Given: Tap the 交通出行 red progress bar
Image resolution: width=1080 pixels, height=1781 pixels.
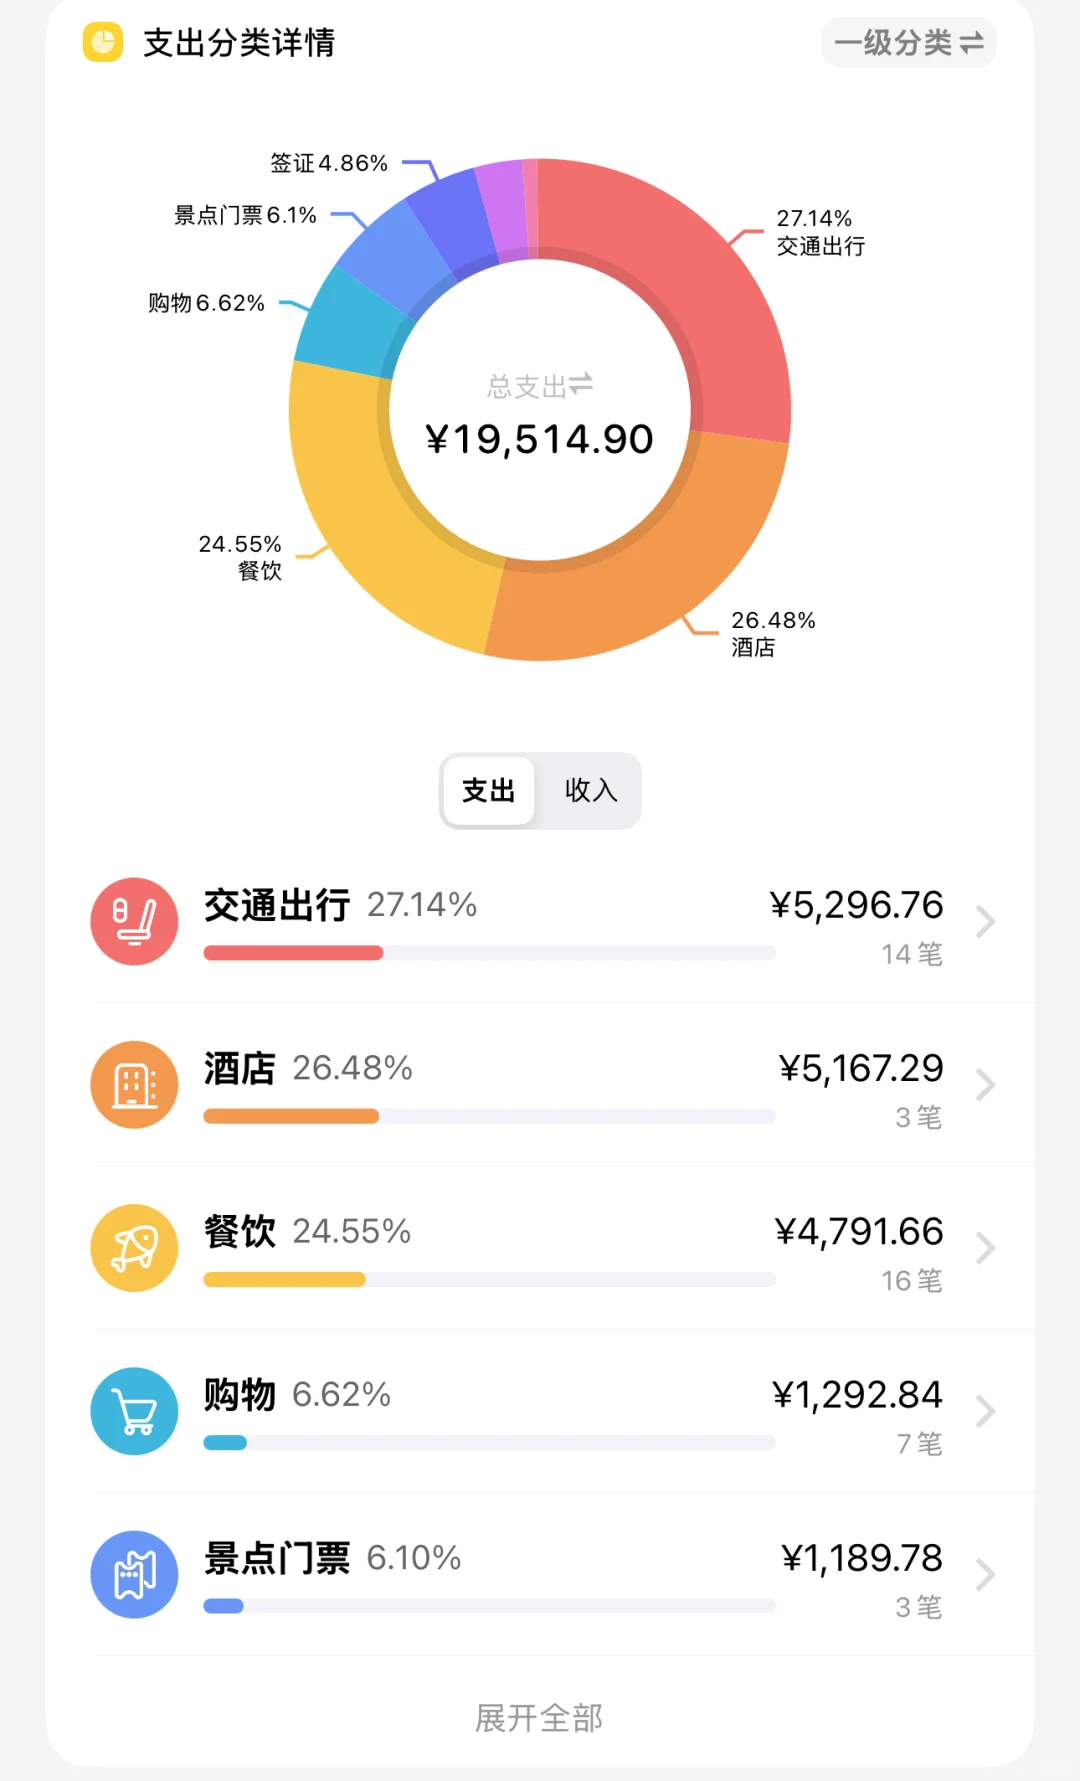Looking at the screenshot, I should pos(293,953).
